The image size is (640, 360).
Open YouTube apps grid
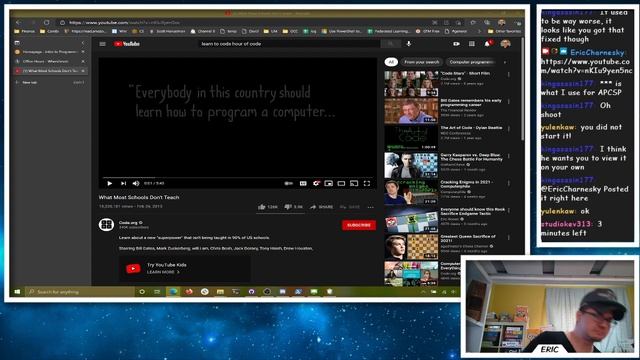point(471,44)
